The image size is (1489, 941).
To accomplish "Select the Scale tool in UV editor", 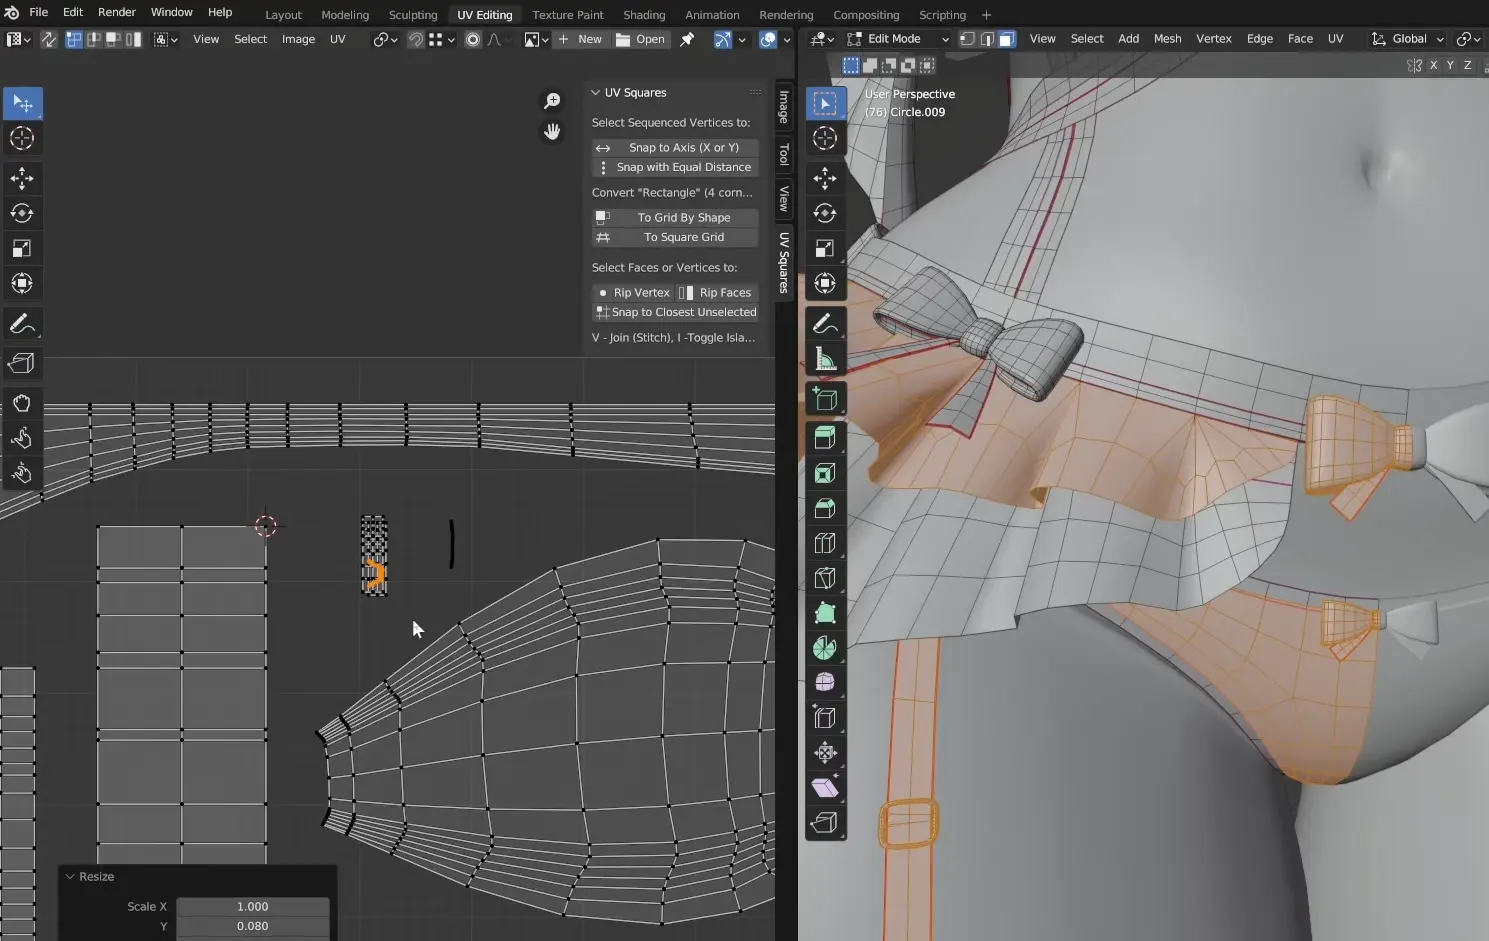I will pyautogui.click(x=22, y=248).
